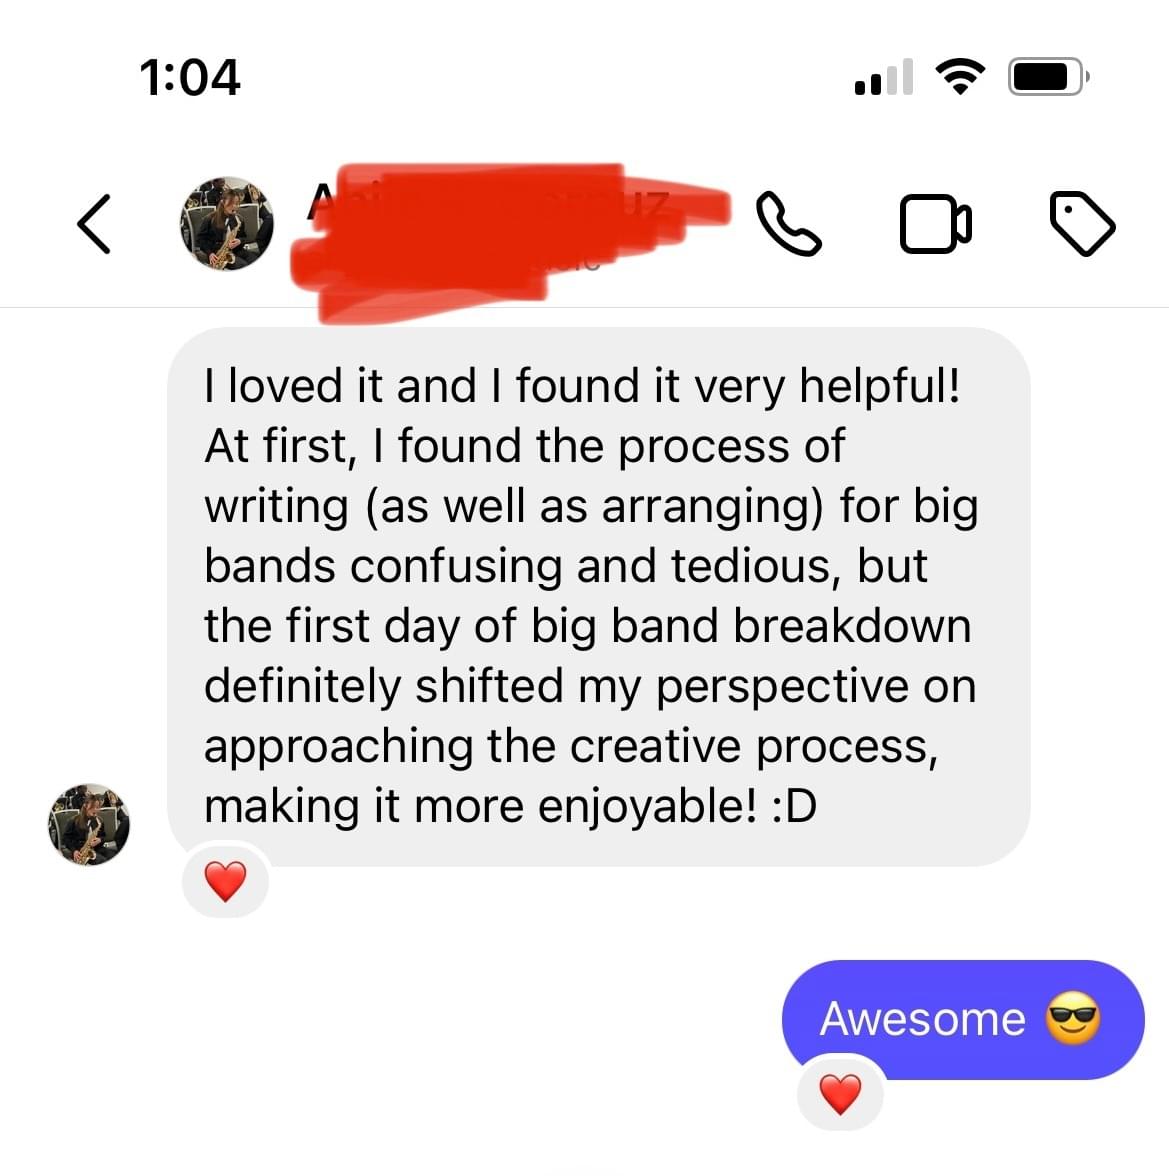Viewport: 1169px width, 1176px height.
Task: Tap the ":D" smiley text in message
Action: point(794,807)
